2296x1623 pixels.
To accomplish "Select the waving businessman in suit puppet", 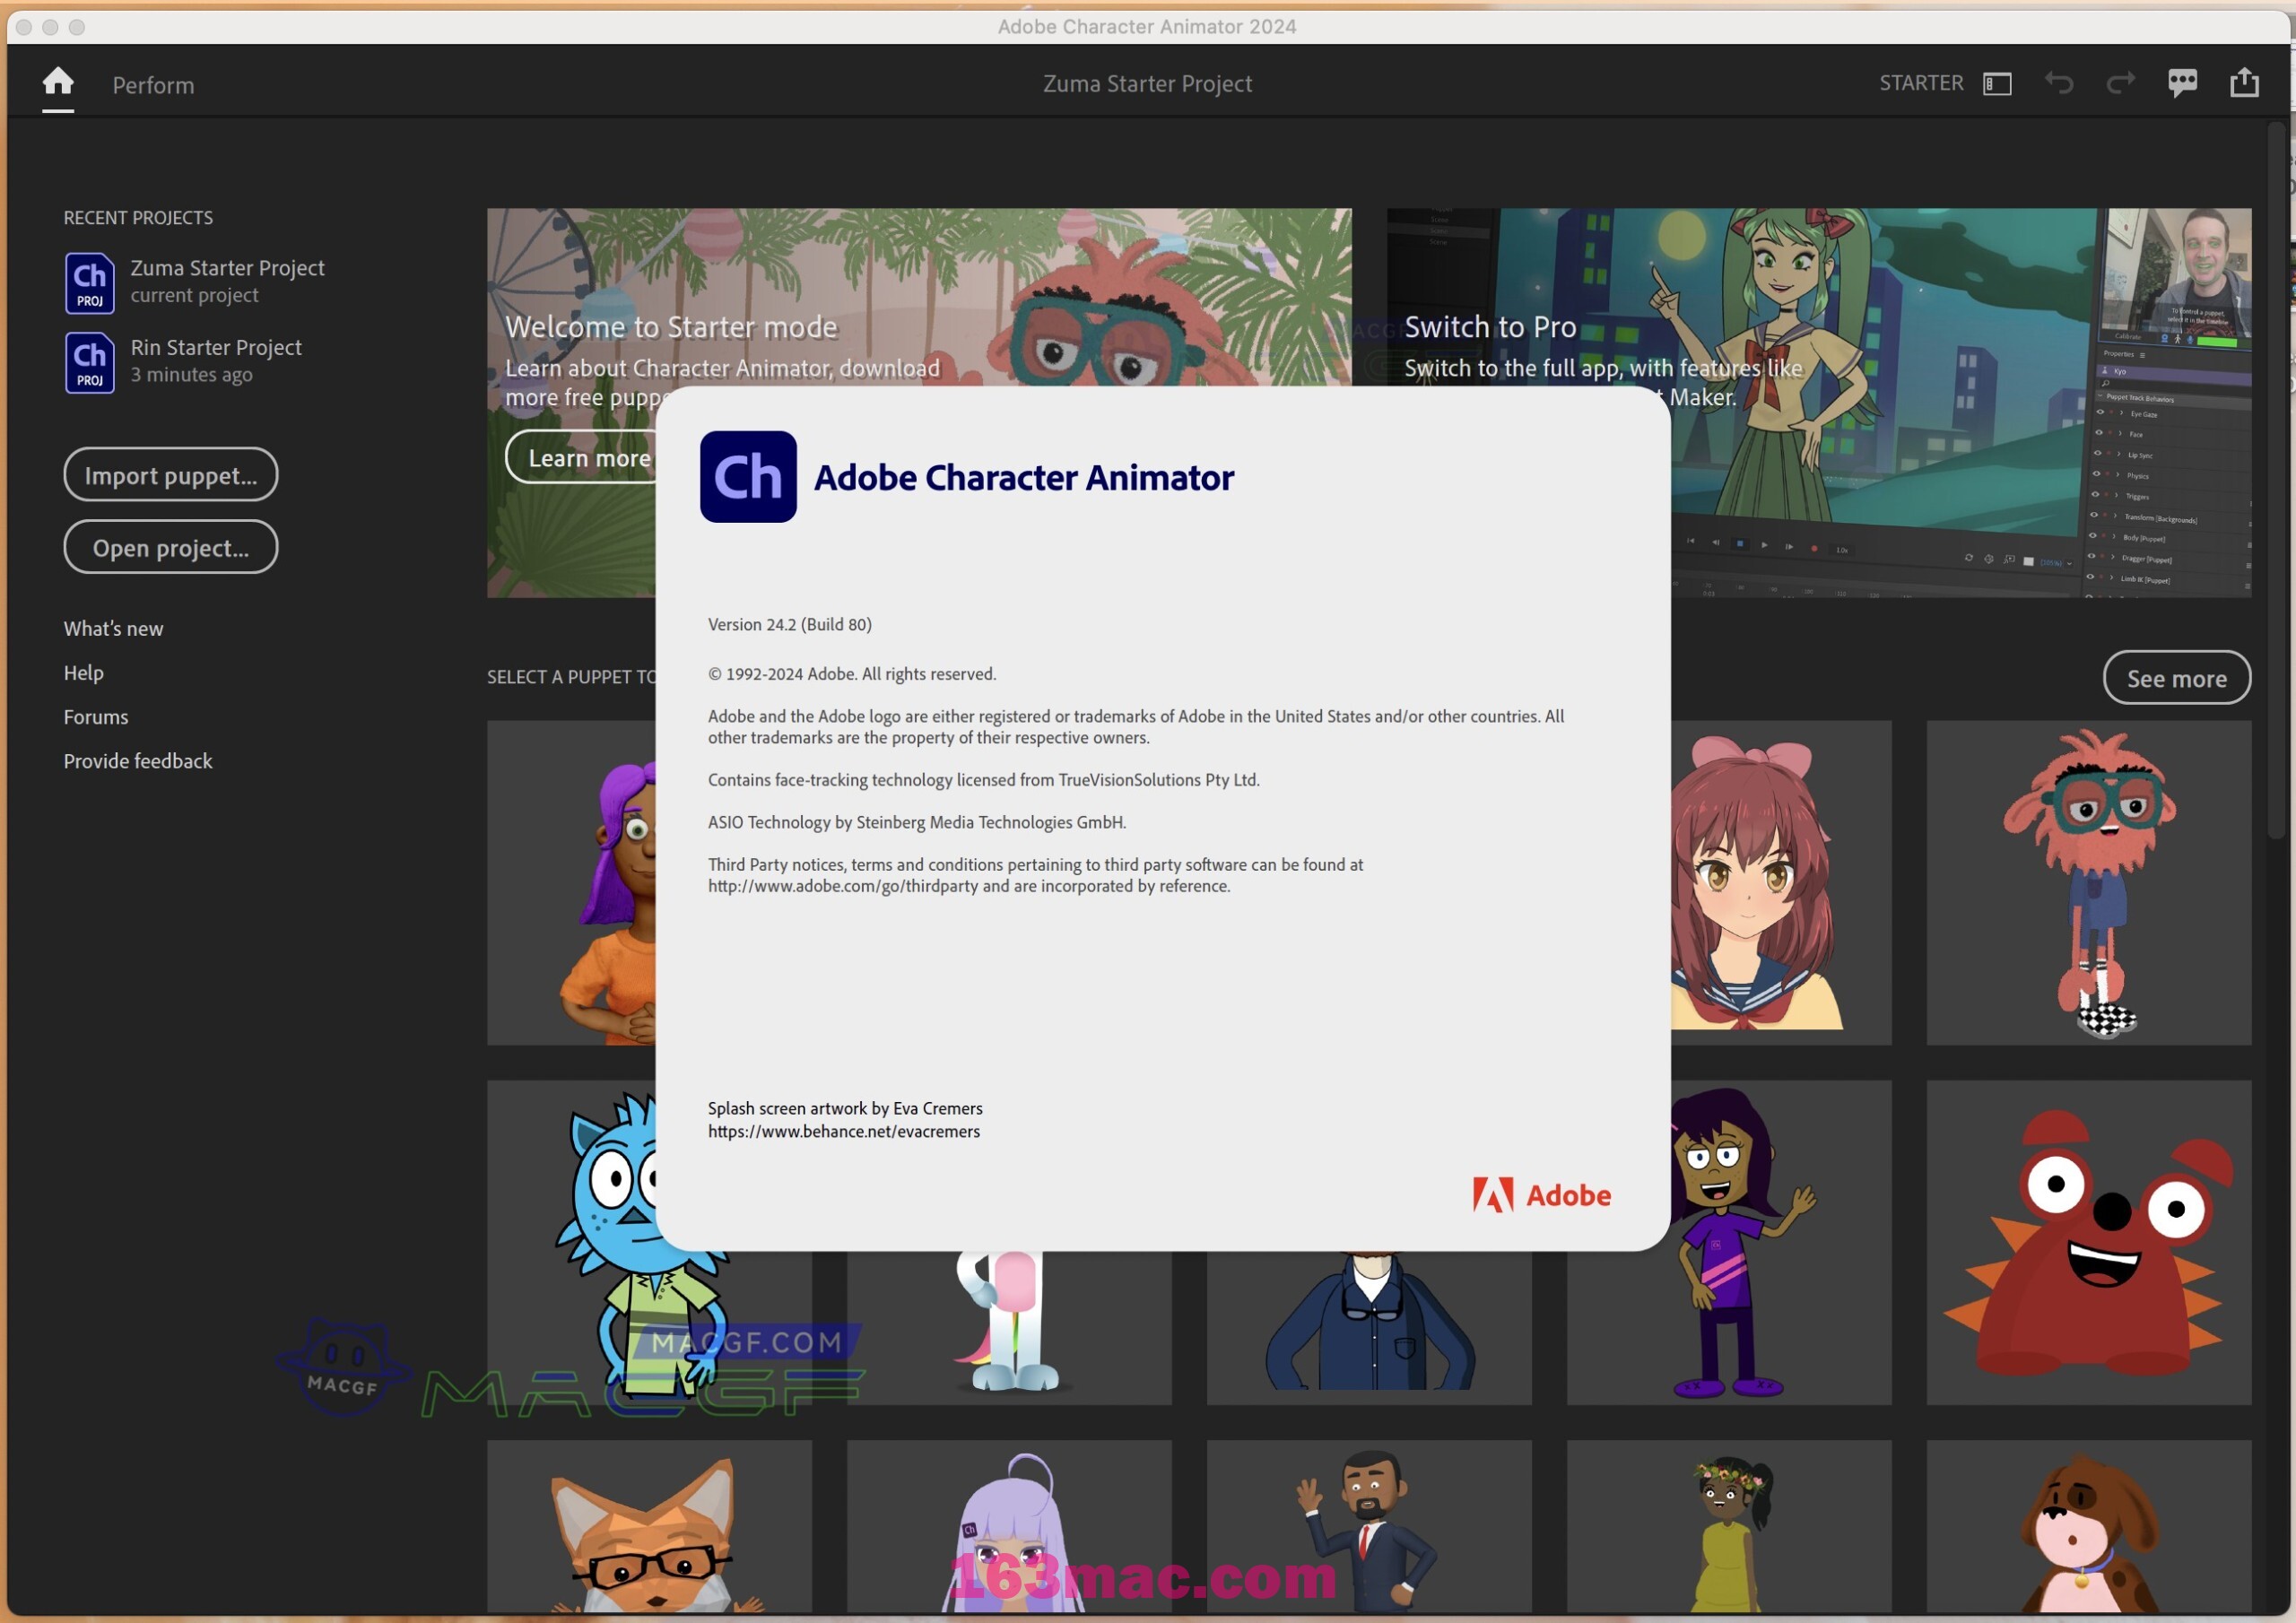I will pyautogui.click(x=1369, y=1526).
